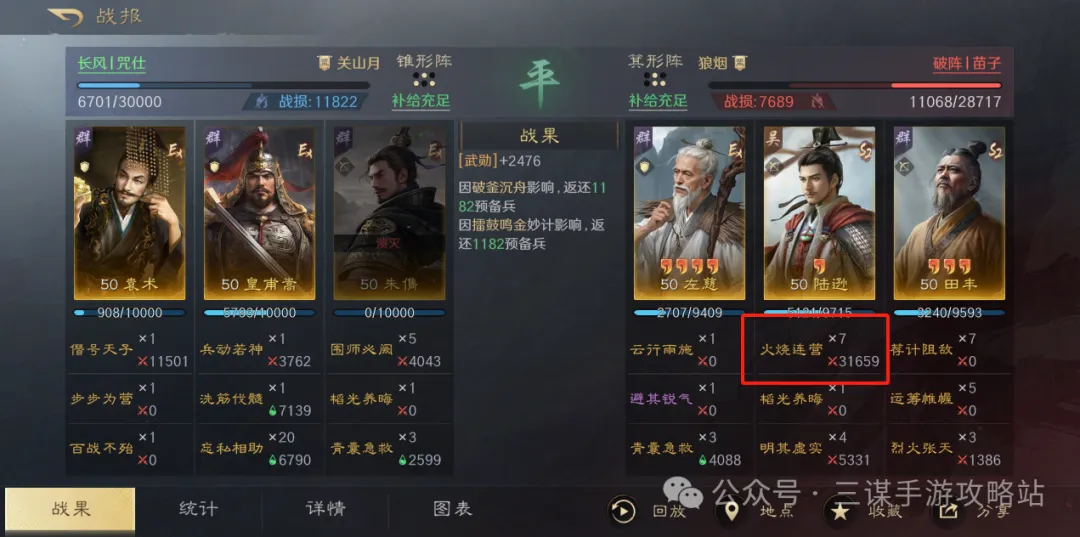Screen dimensions: 1080x537
Task: Open the 详情 tab
Action: (326, 509)
